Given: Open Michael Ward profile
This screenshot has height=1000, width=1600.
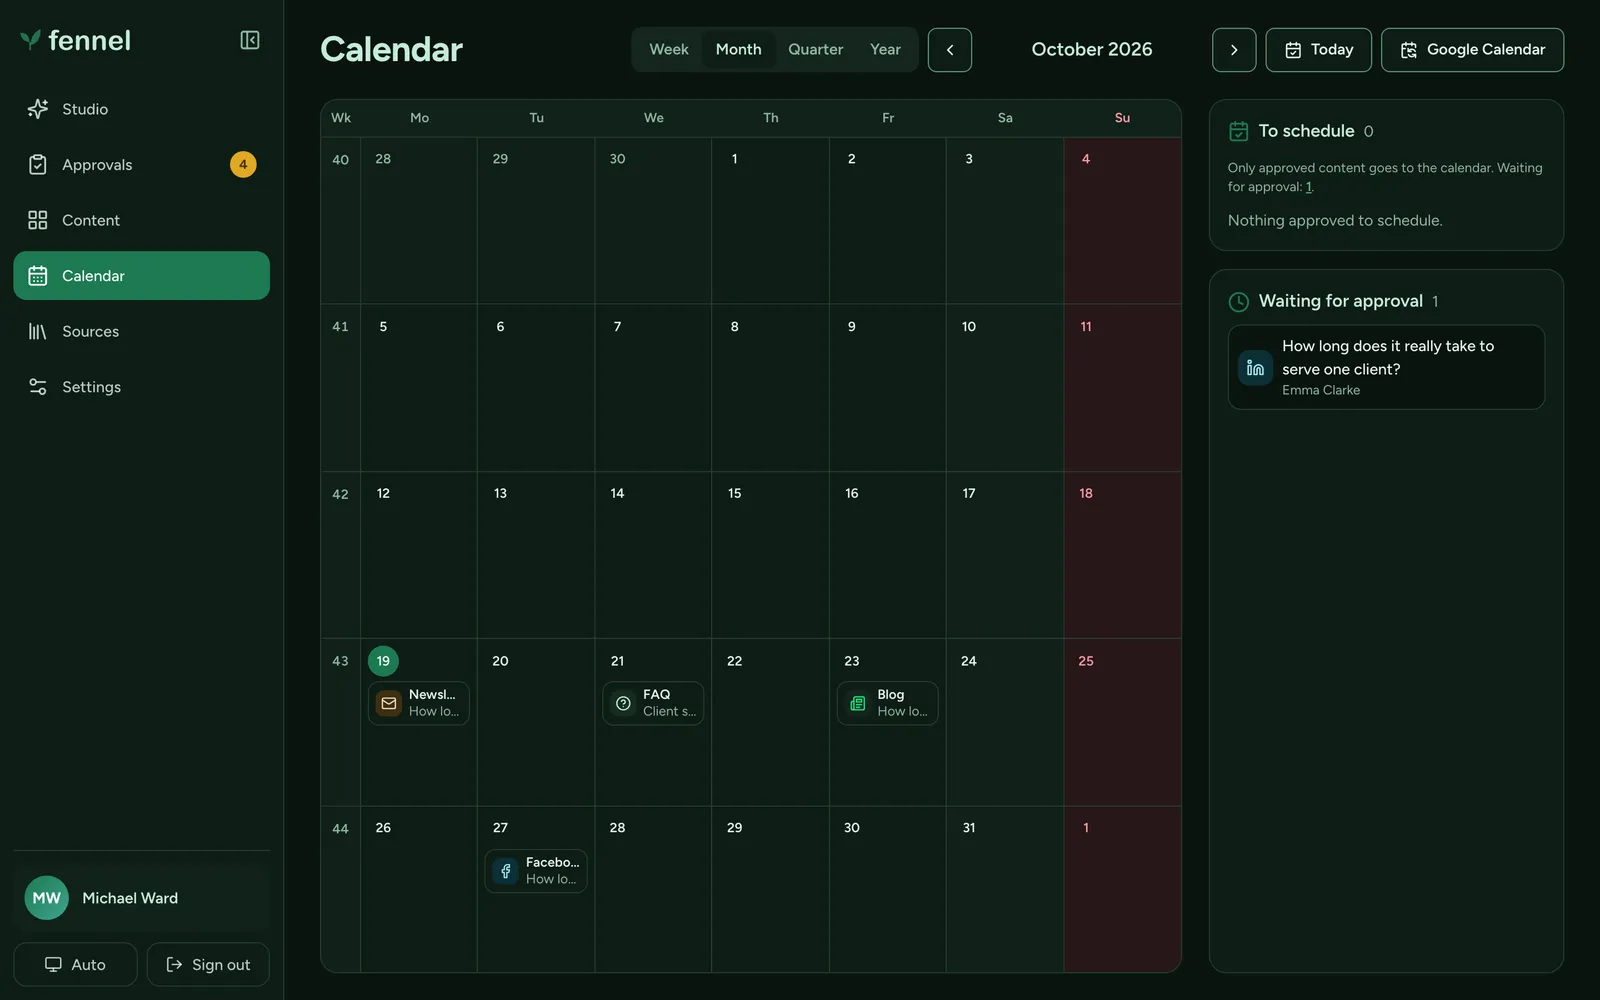Looking at the screenshot, I should tap(141, 898).
